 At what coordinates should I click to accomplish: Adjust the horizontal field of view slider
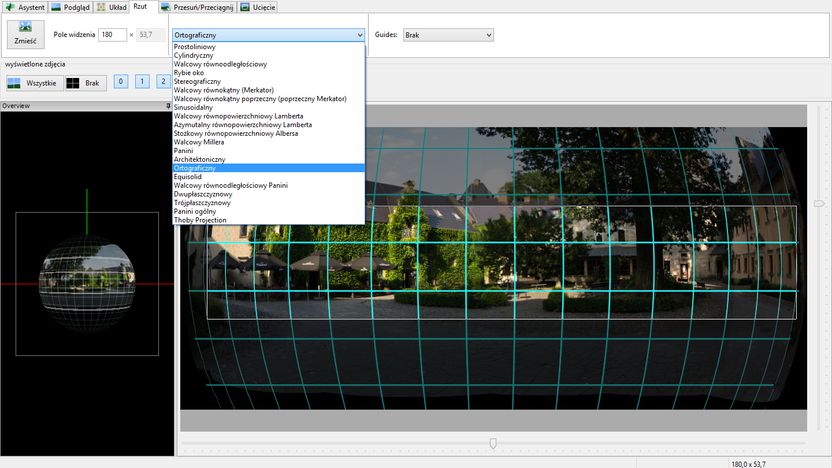[x=493, y=443]
